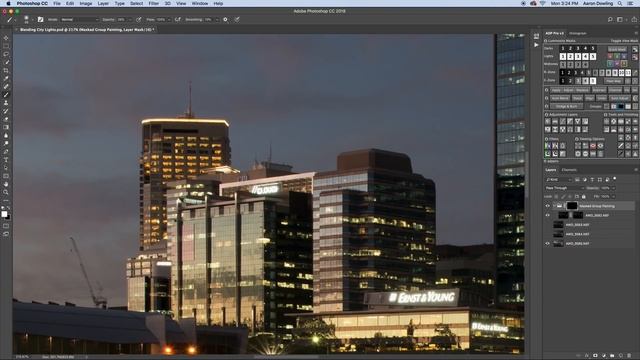Open the Layer menu
The width and height of the screenshot is (640, 360).
click(103, 3)
